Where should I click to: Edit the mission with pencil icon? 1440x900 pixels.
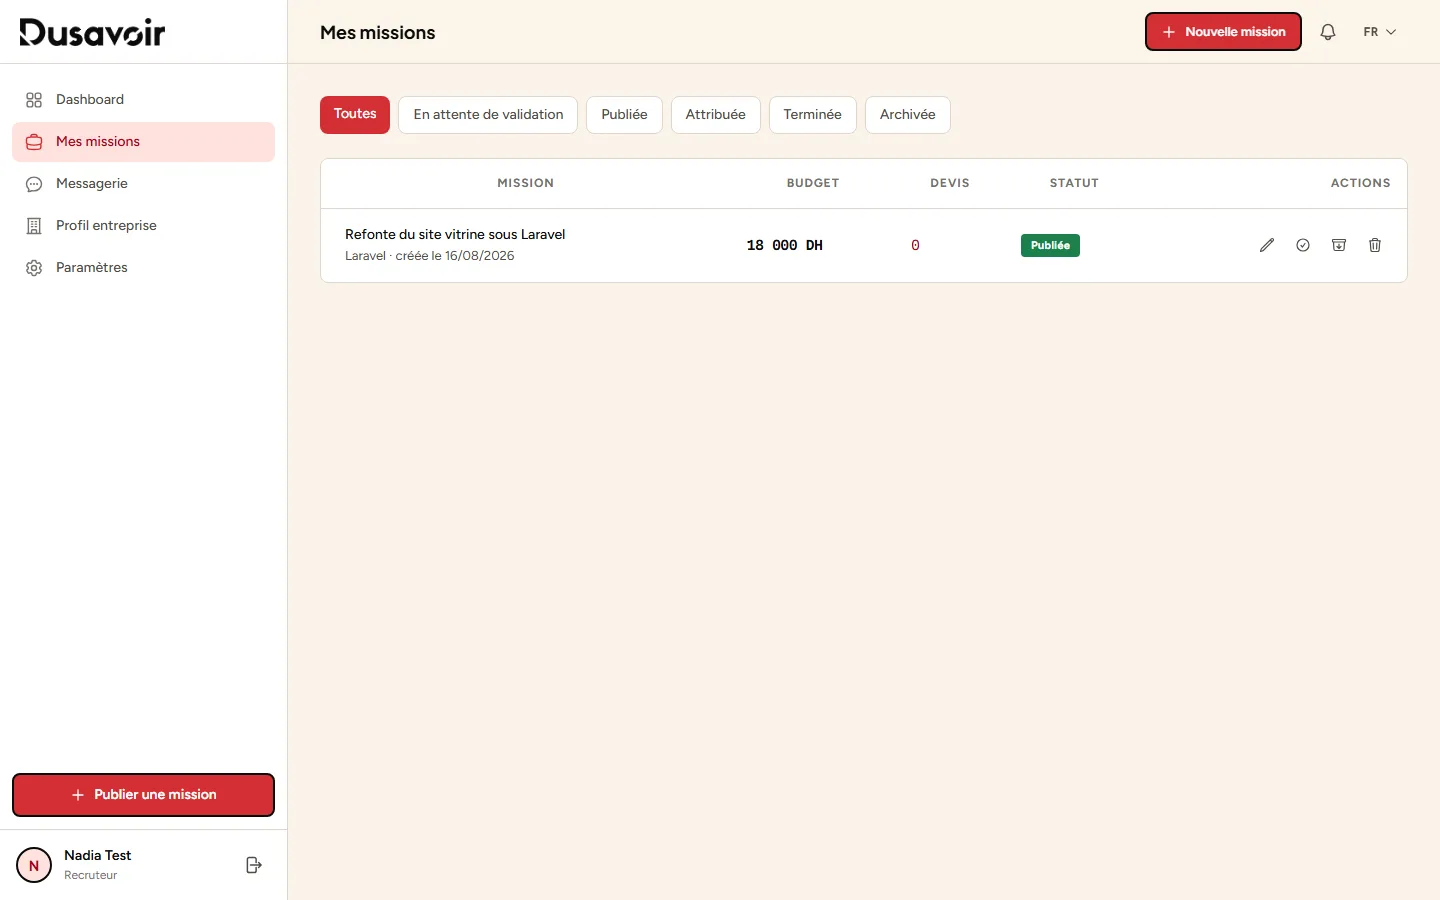pos(1267,245)
